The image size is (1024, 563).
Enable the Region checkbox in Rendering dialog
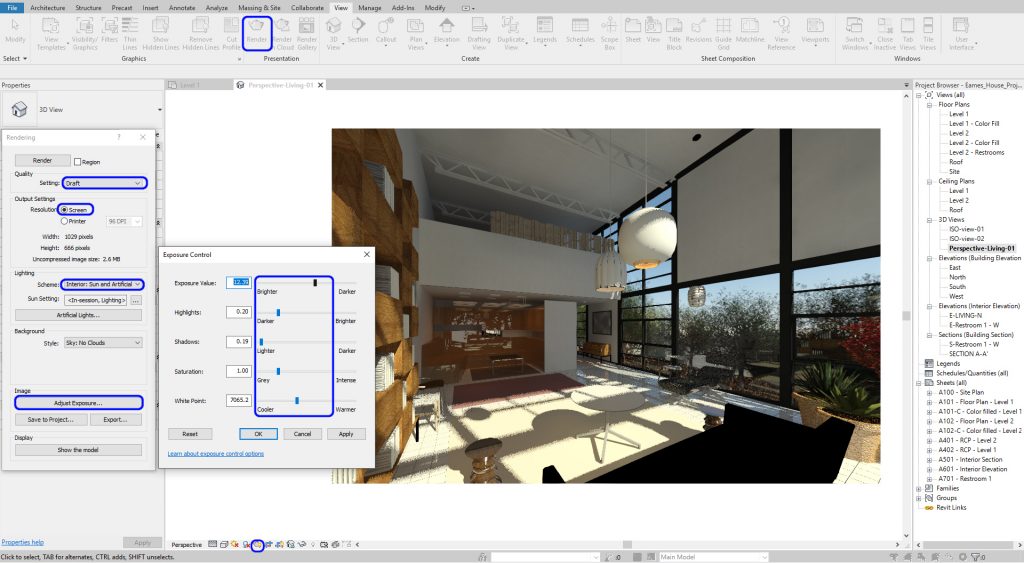pyautogui.click(x=77, y=161)
